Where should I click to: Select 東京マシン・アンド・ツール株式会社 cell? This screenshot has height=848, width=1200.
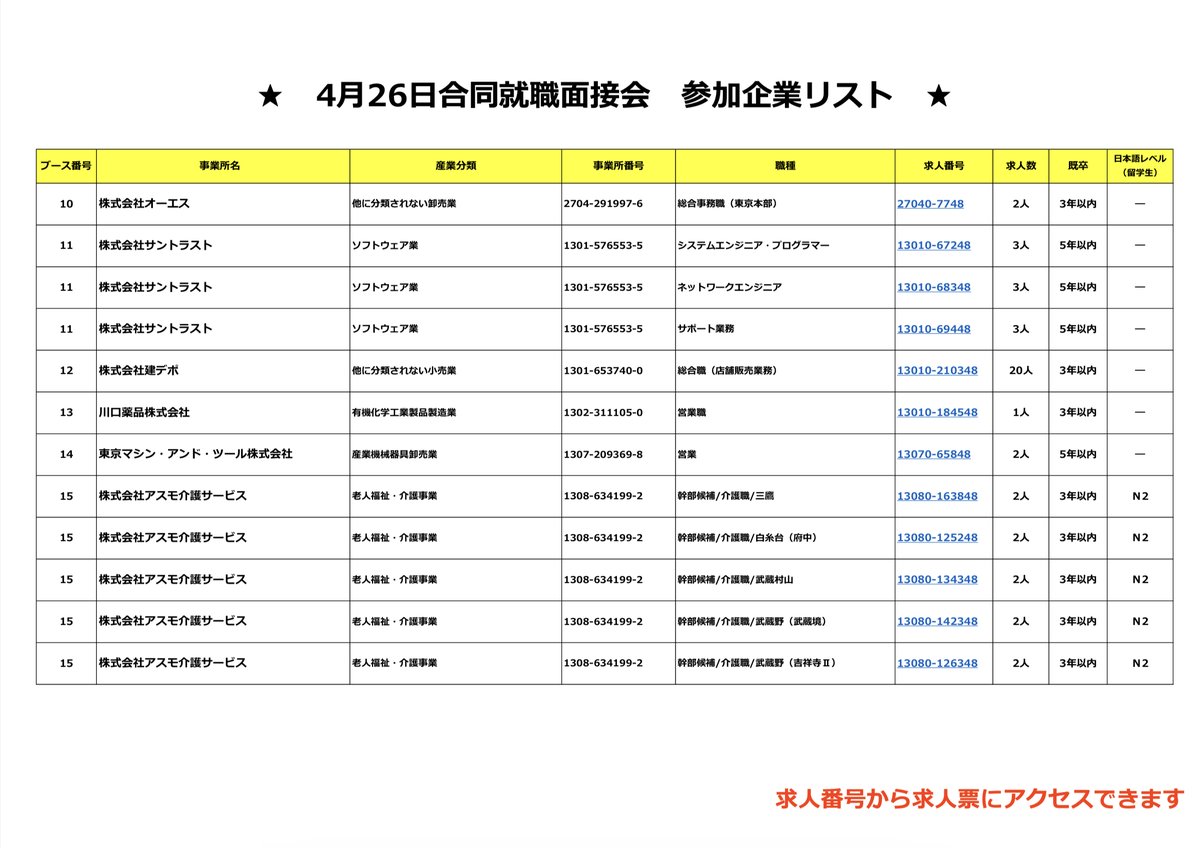point(223,455)
